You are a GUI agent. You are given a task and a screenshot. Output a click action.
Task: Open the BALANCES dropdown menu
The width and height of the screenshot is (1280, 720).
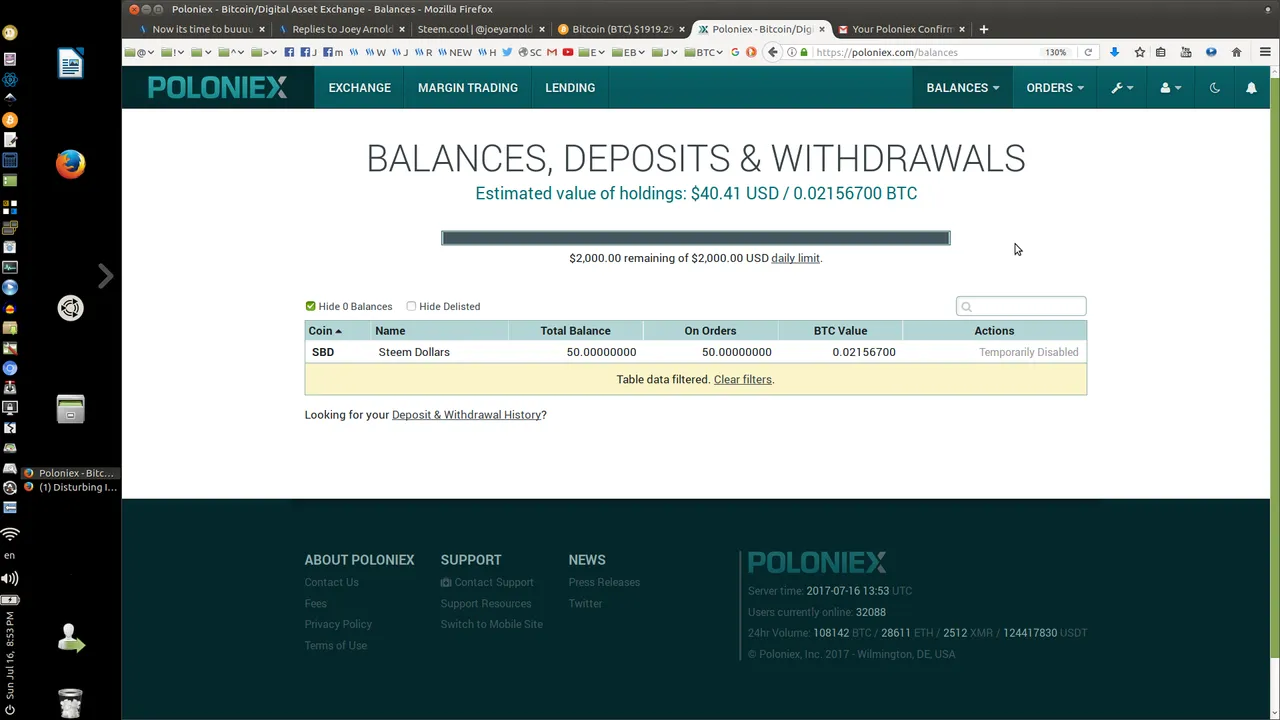(962, 88)
